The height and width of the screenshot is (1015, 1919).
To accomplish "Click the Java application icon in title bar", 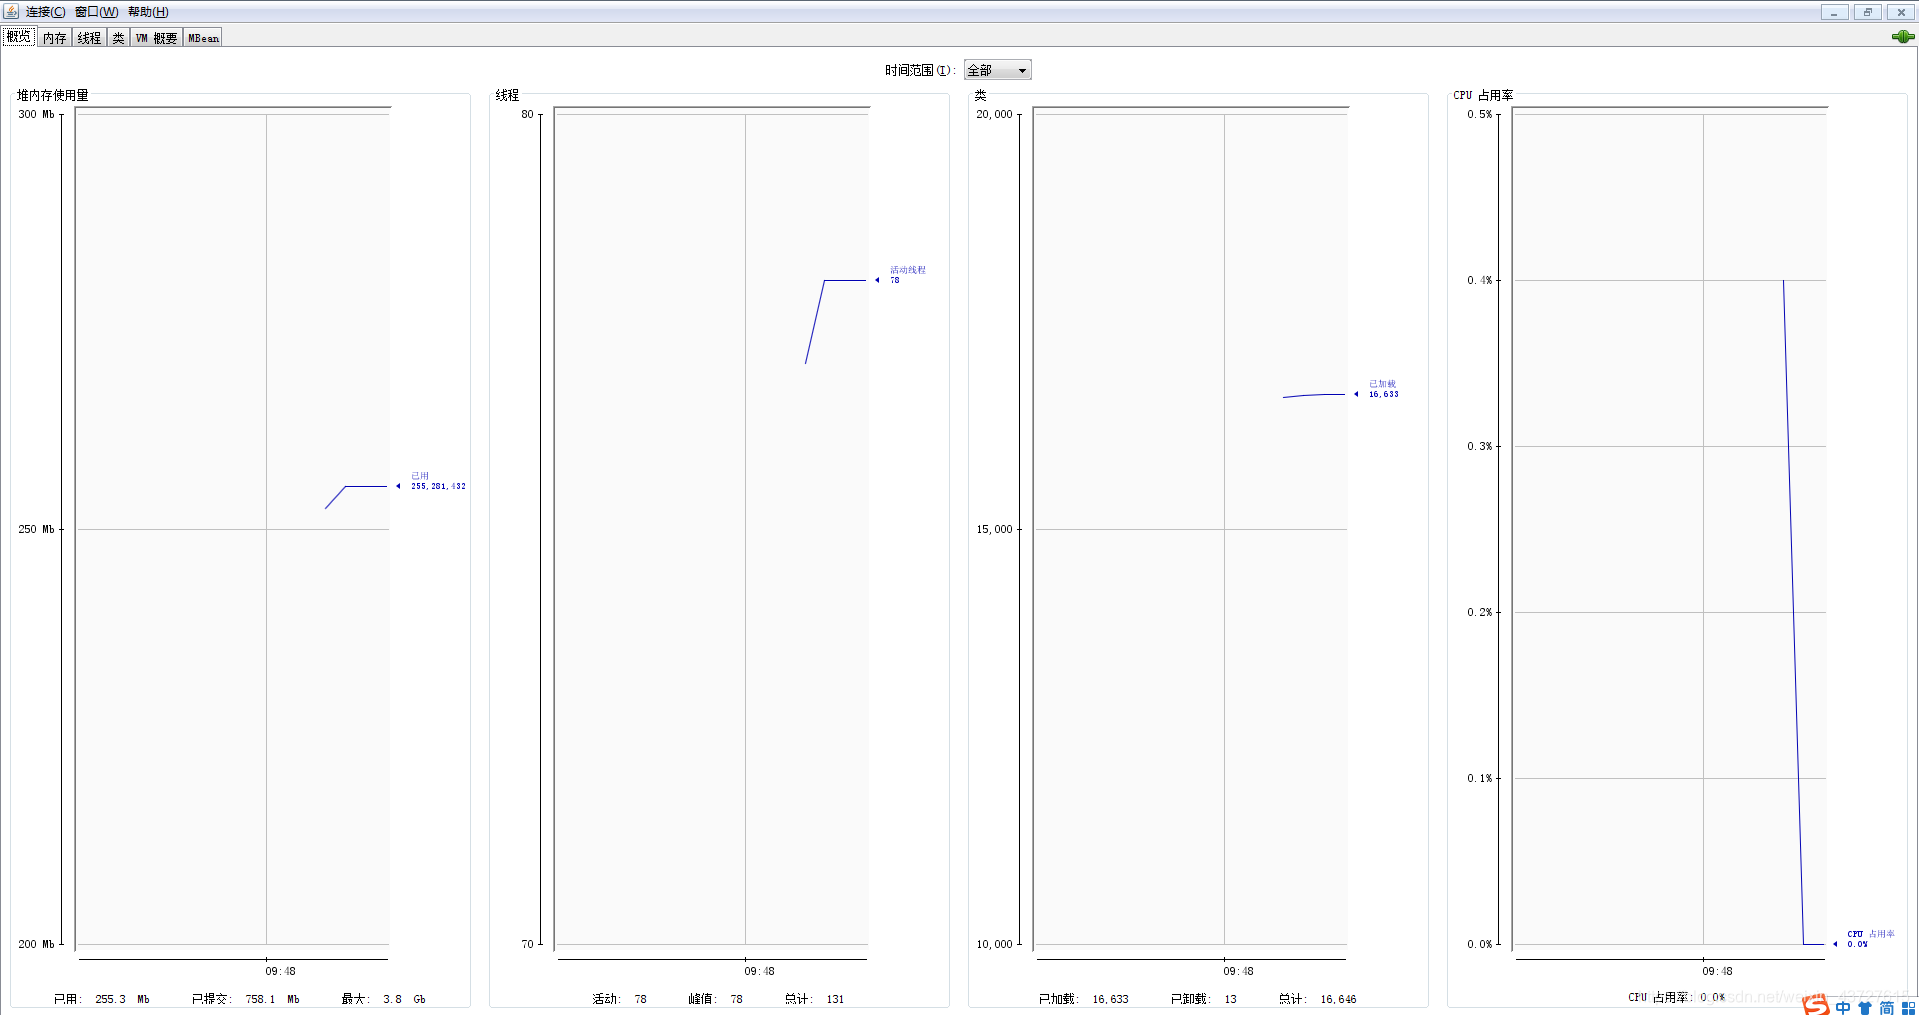I will pos(11,11).
